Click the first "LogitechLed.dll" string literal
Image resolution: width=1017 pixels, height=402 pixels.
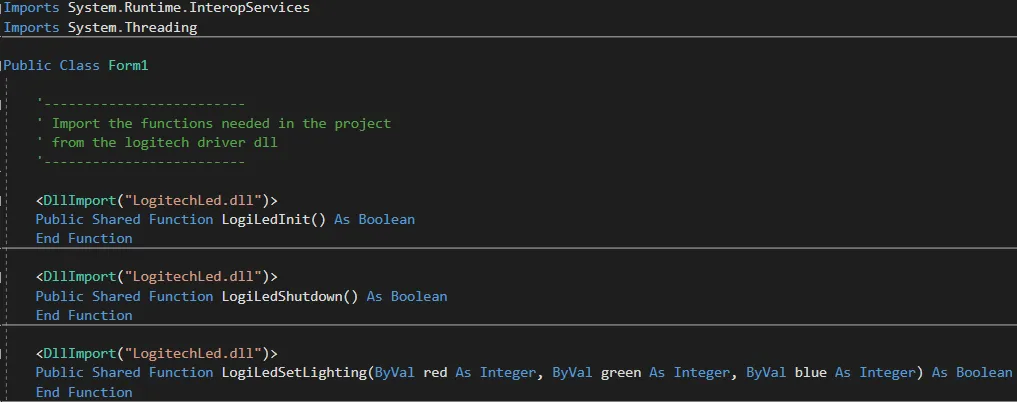pos(193,200)
